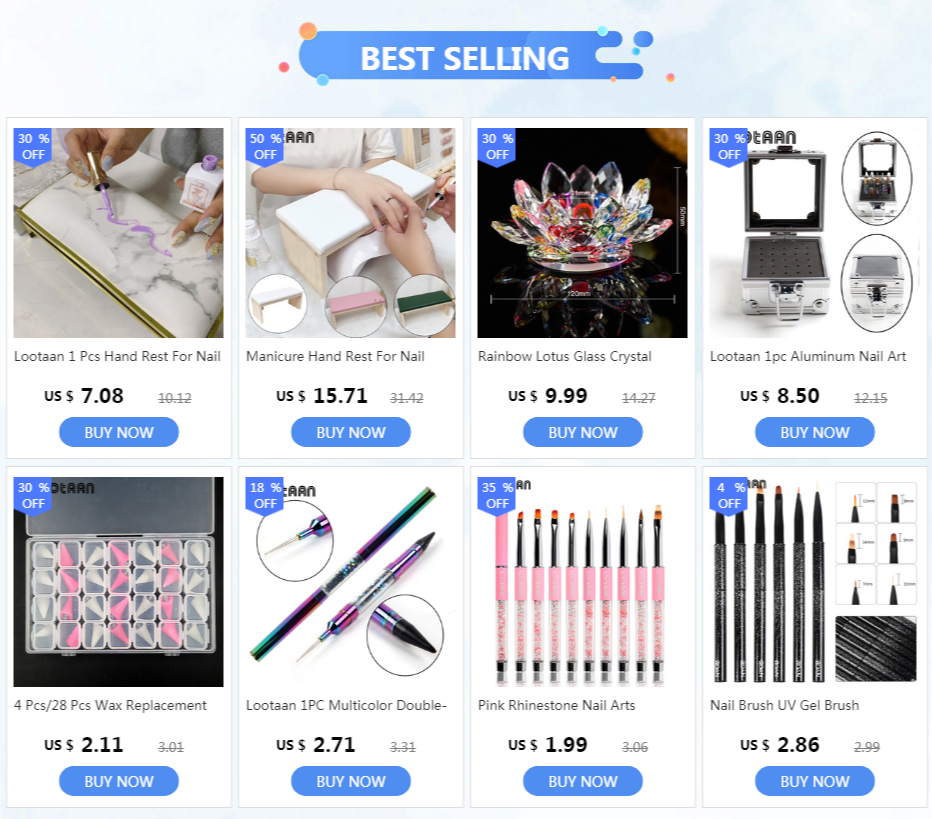The image size is (932, 819).
Task: Buy the Lootaan Hand Rest at 7.08
Action: coord(119,432)
